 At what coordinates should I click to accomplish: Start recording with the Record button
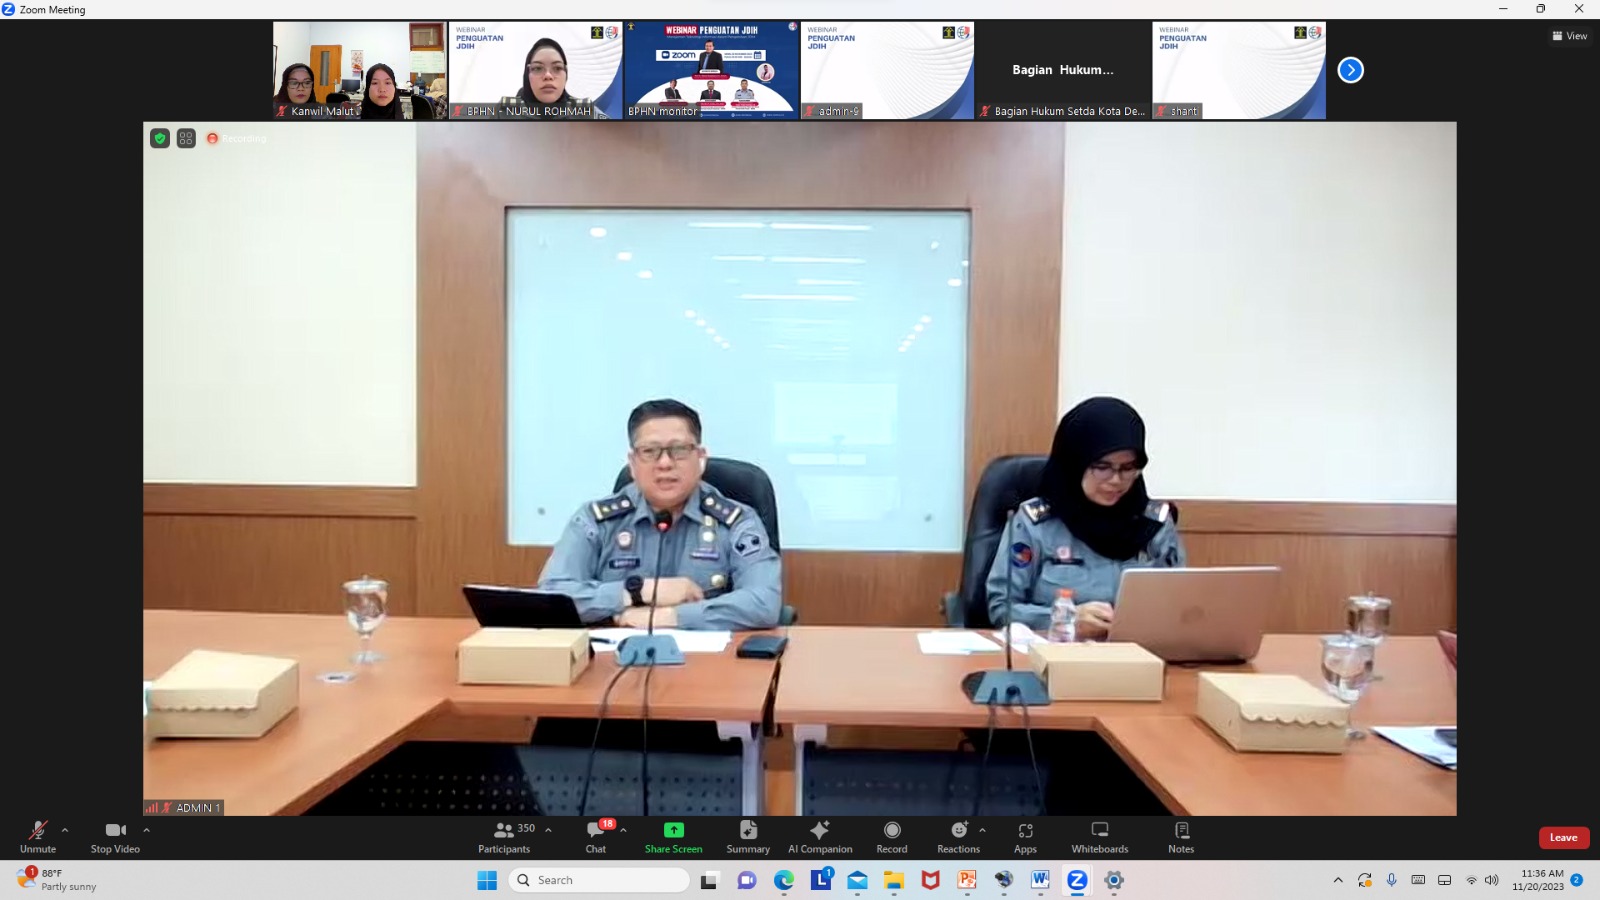[892, 837]
